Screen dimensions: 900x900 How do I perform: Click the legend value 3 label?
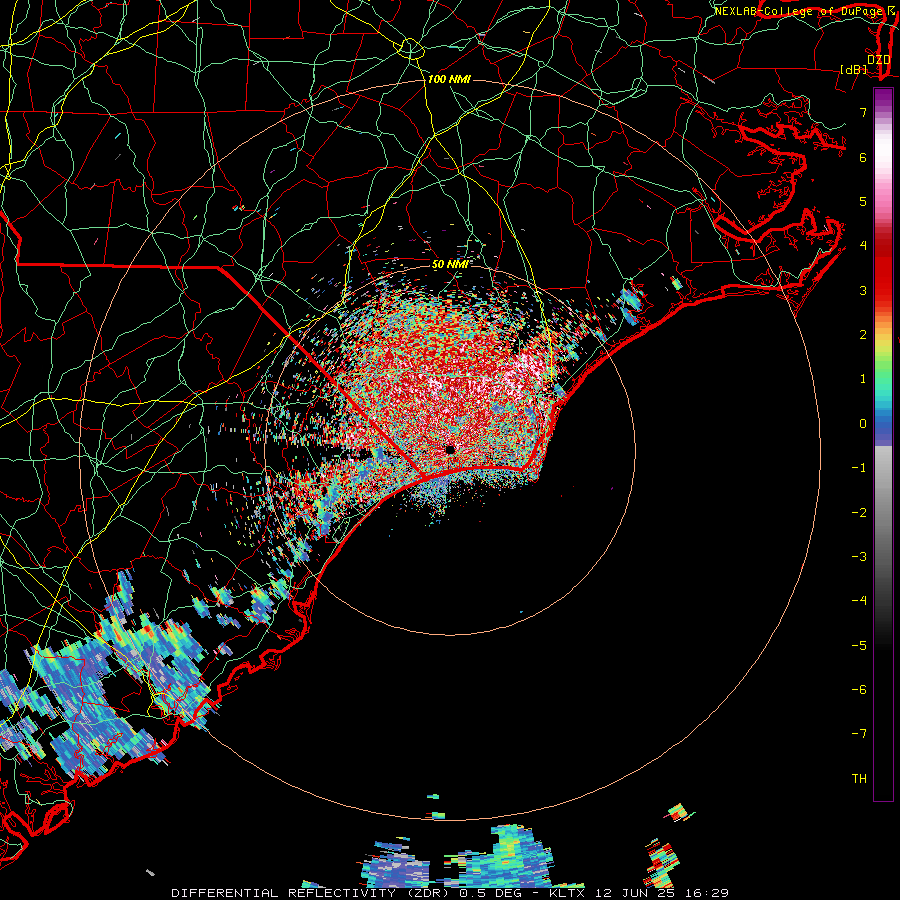[863, 290]
